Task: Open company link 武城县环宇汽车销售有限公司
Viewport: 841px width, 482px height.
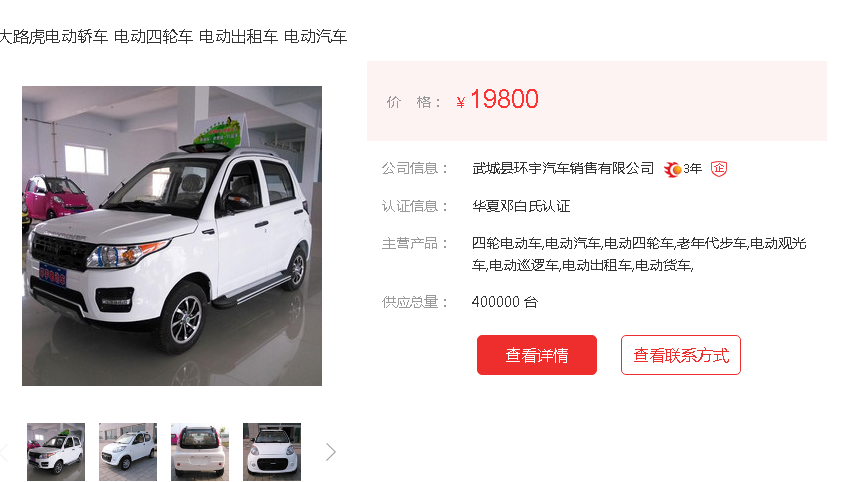Action: click(x=563, y=168)
